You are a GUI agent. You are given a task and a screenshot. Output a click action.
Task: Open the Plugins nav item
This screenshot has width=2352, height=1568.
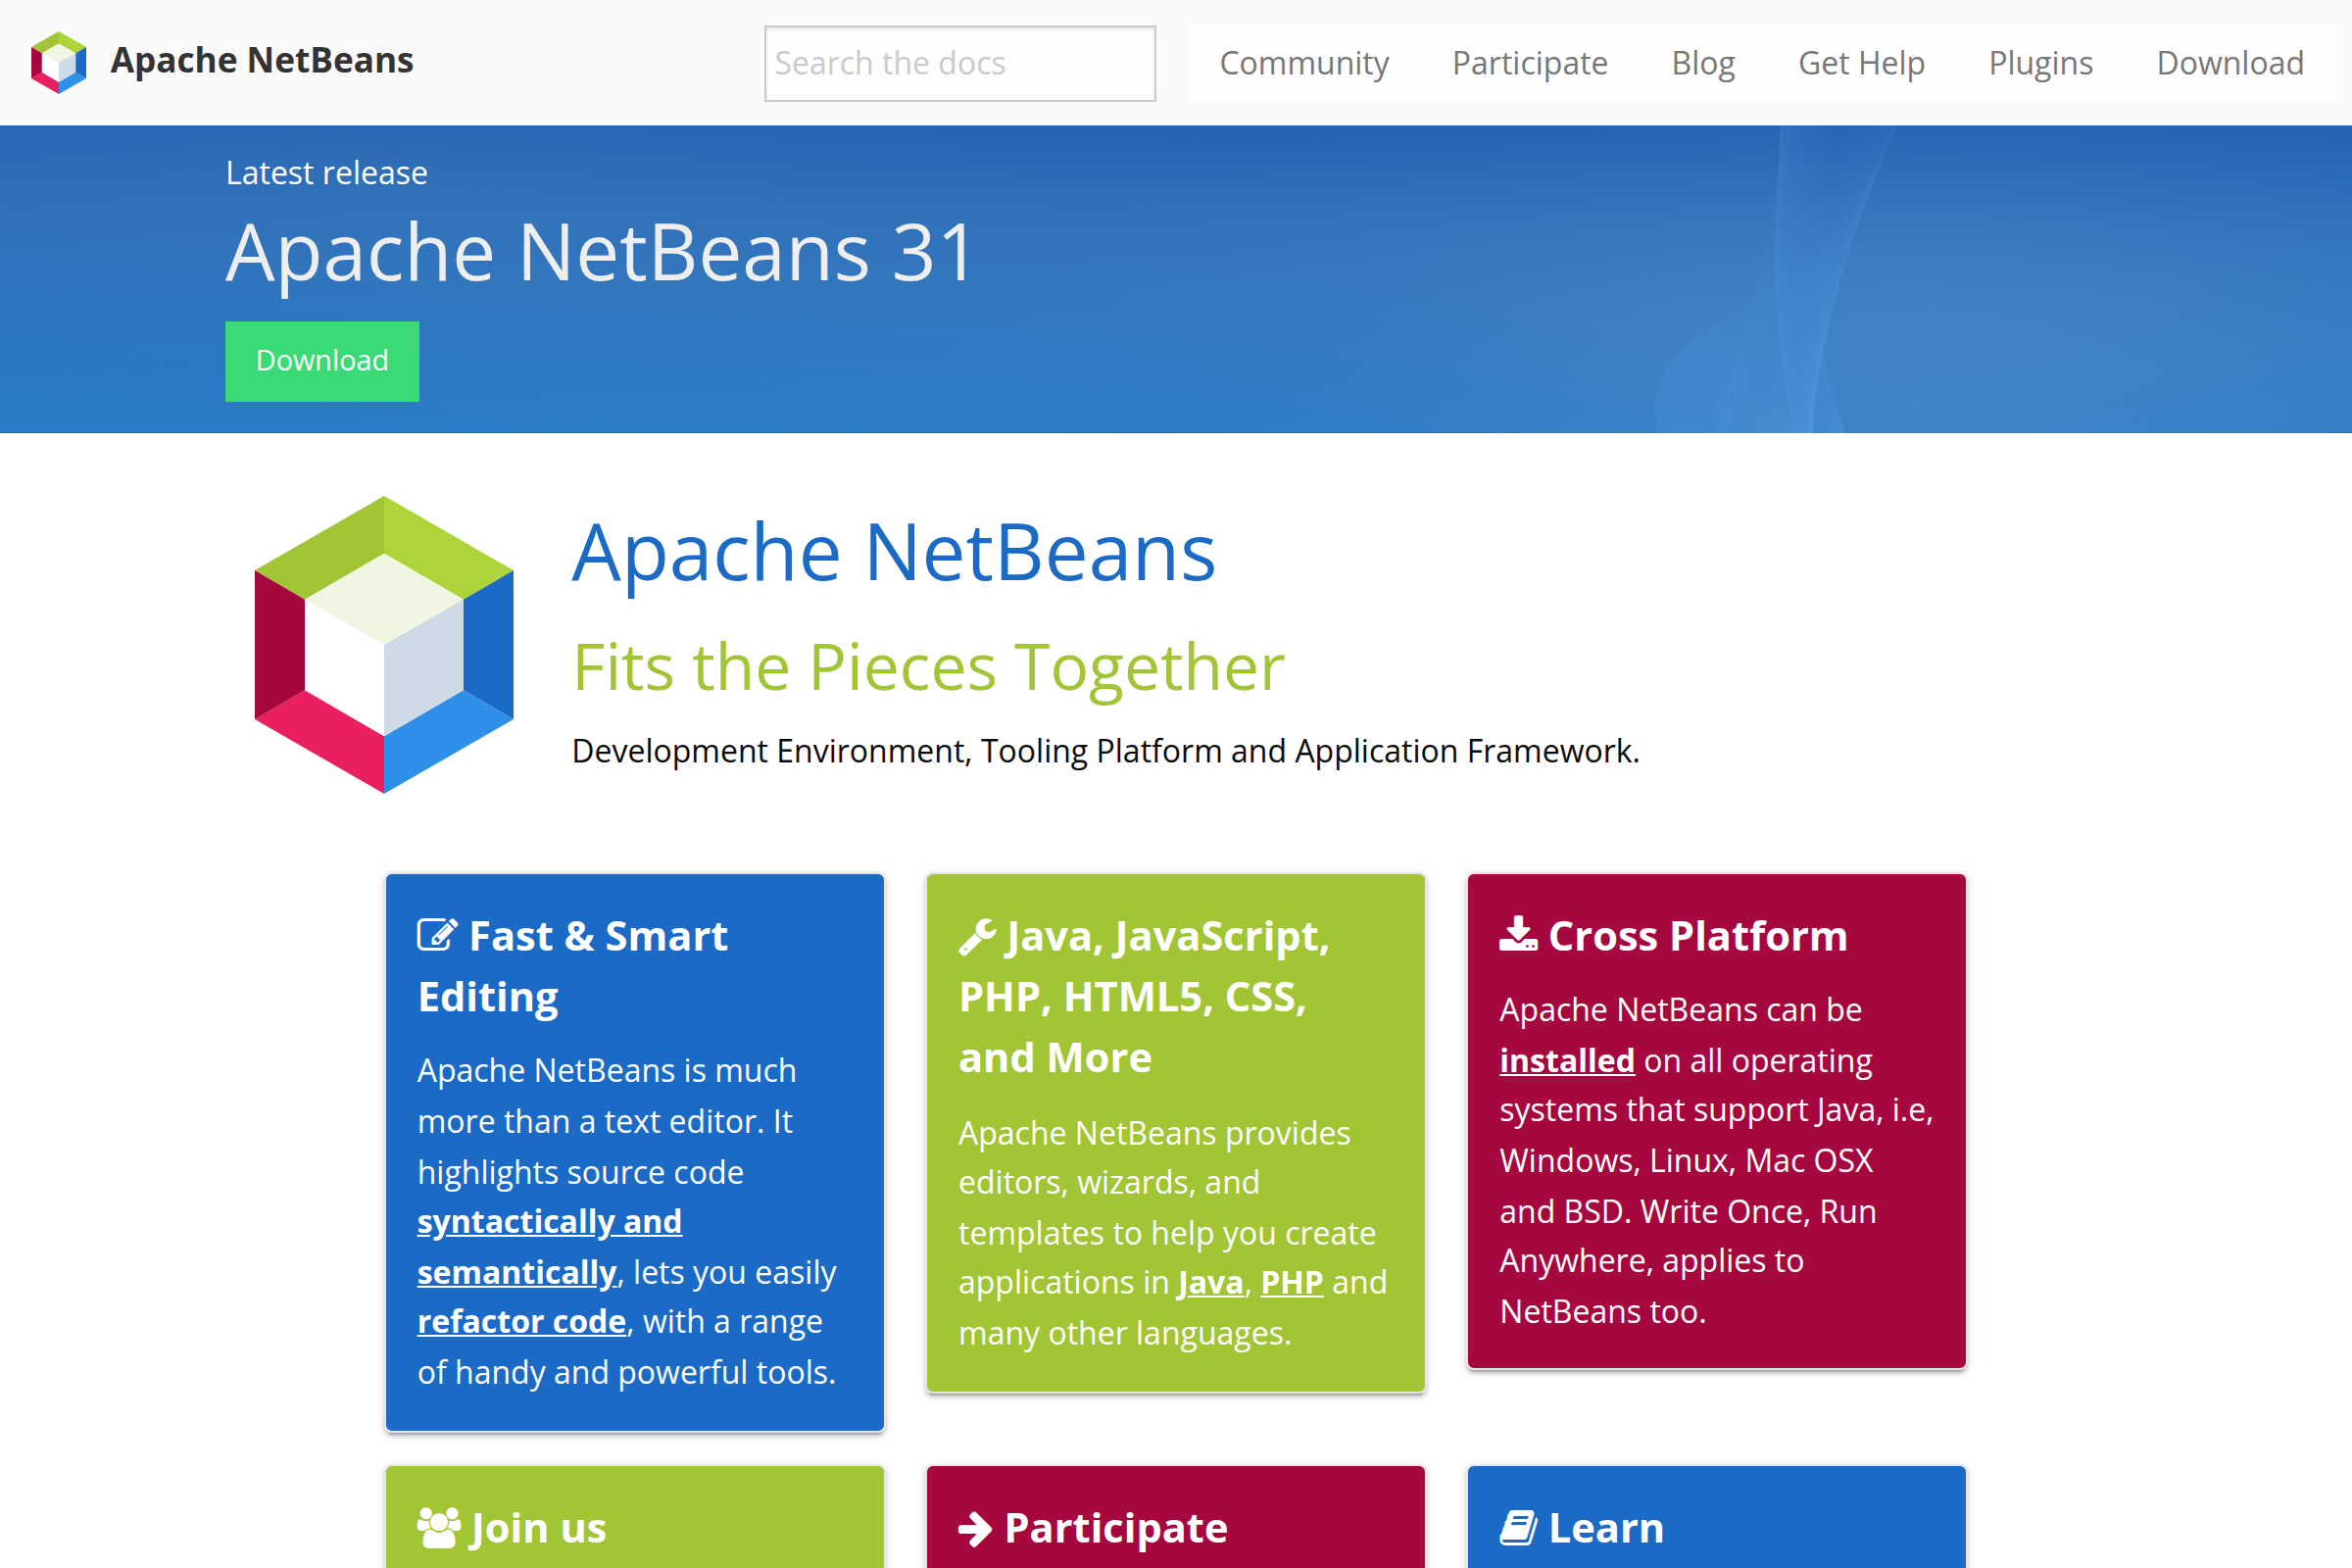(2040, 63)
